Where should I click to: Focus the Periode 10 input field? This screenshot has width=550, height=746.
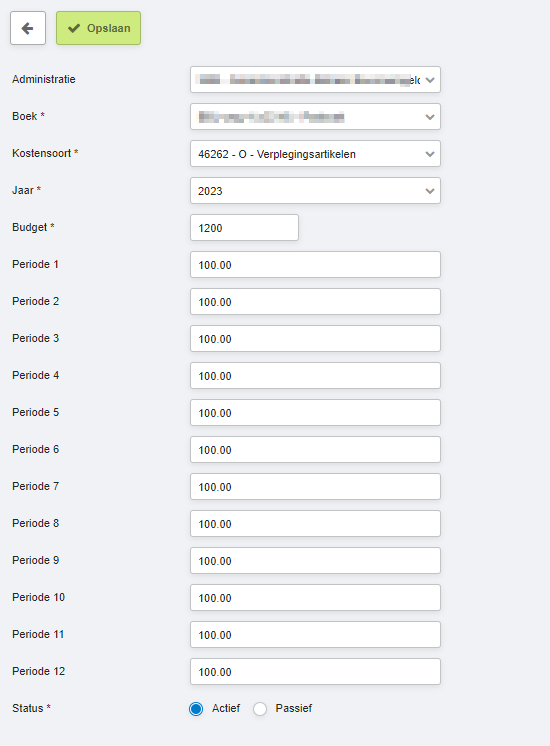tap(315, 598)
